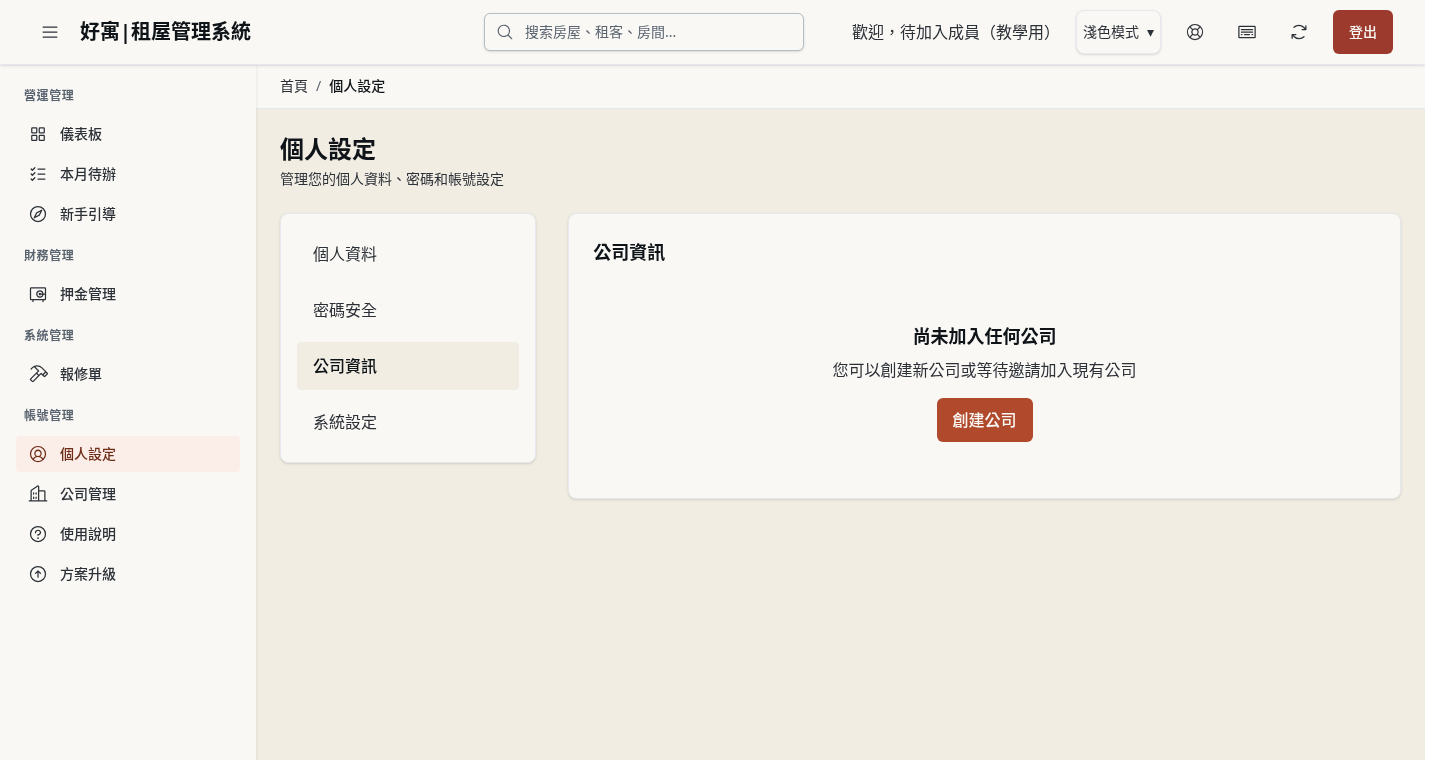Click the 方案升級 up-arrow icon
This screenshot has width=1440, height=760.
(x=38, y=574)
